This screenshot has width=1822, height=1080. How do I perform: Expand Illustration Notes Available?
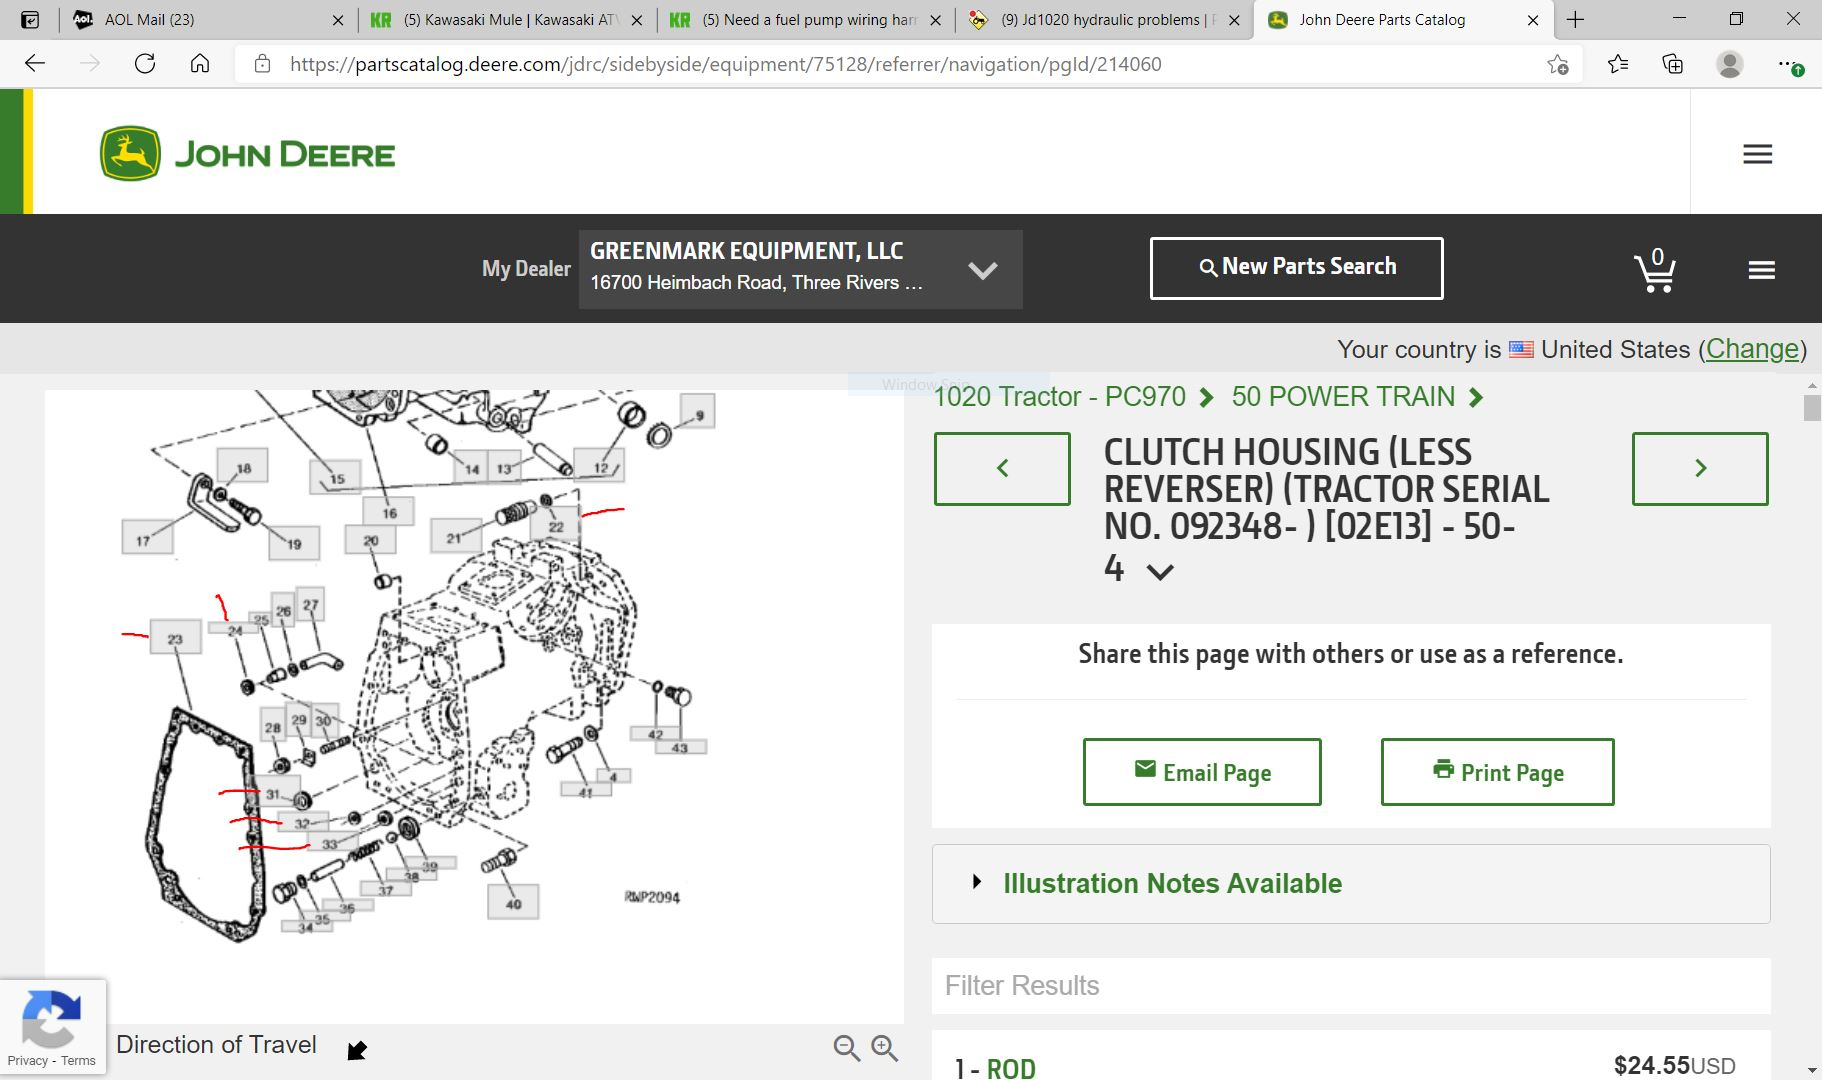[x=1351, y=884]
